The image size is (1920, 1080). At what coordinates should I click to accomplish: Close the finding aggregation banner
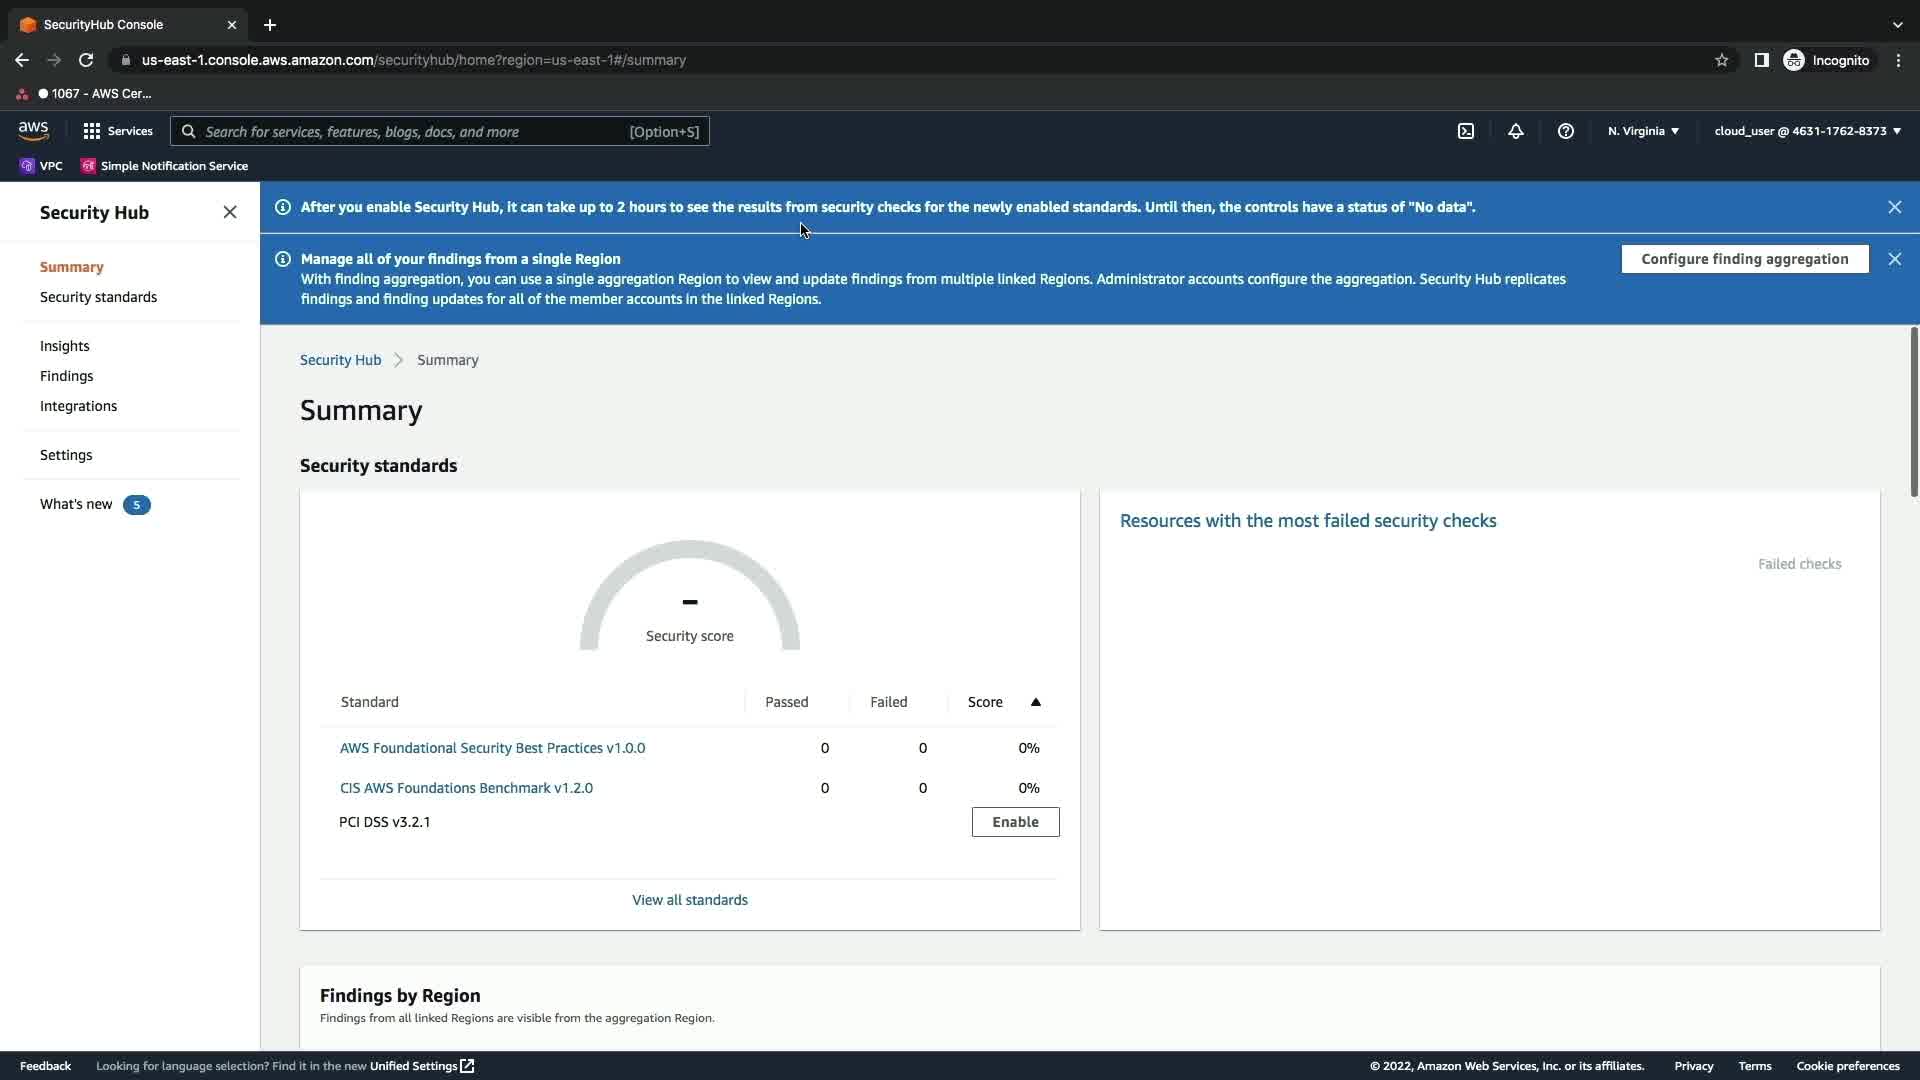1894,259
